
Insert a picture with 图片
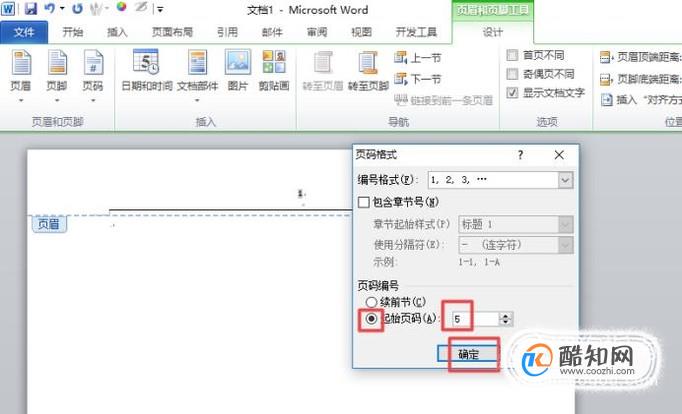point(237,70)
